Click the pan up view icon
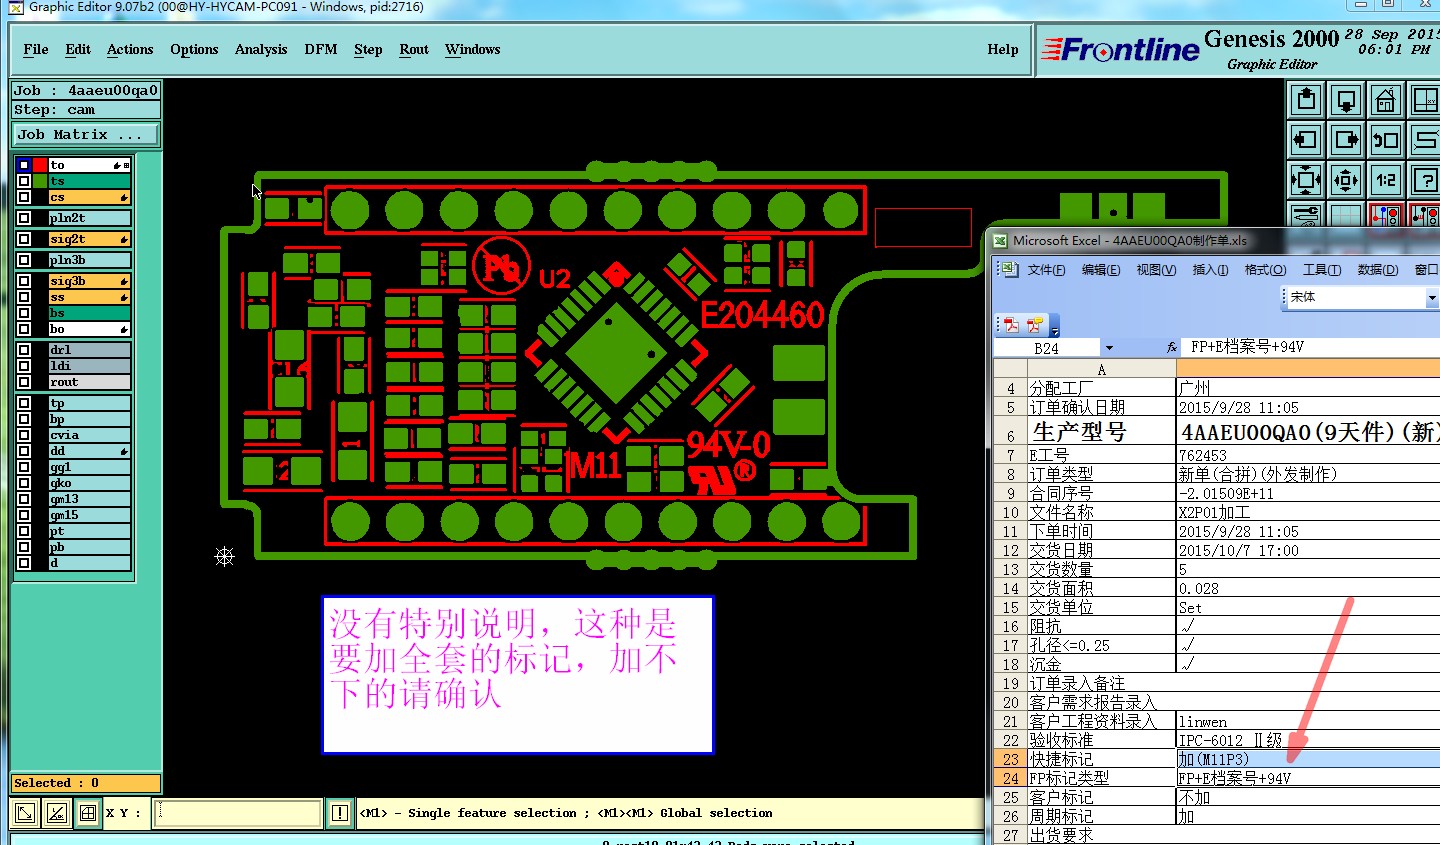Screen dimensions: 1440x845 pyautogui.click(x=1306, y=100)
